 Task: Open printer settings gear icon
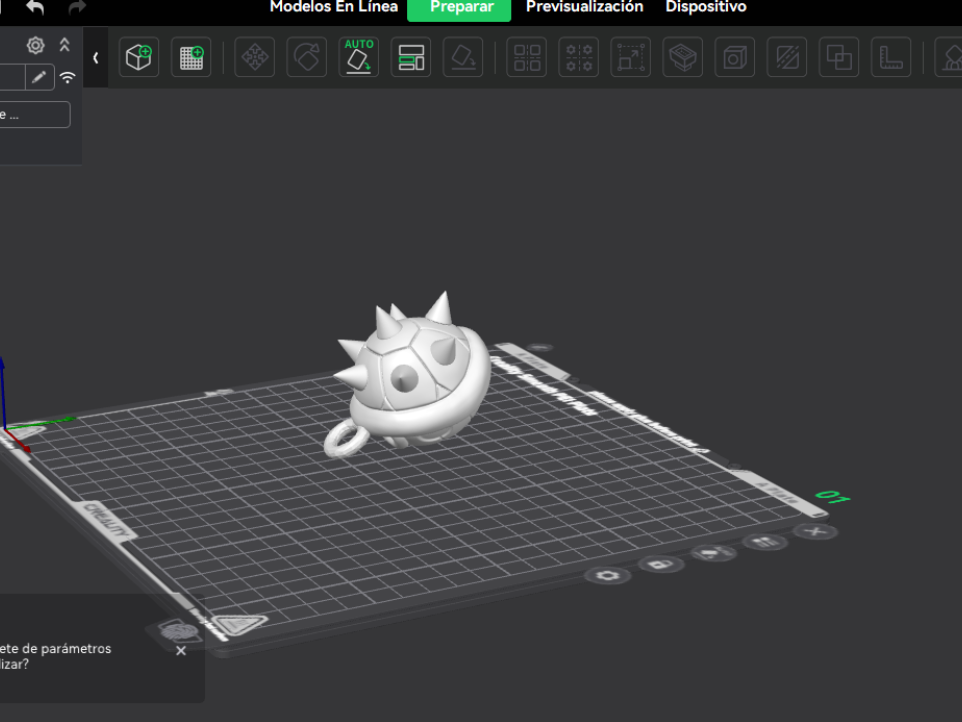36,45
